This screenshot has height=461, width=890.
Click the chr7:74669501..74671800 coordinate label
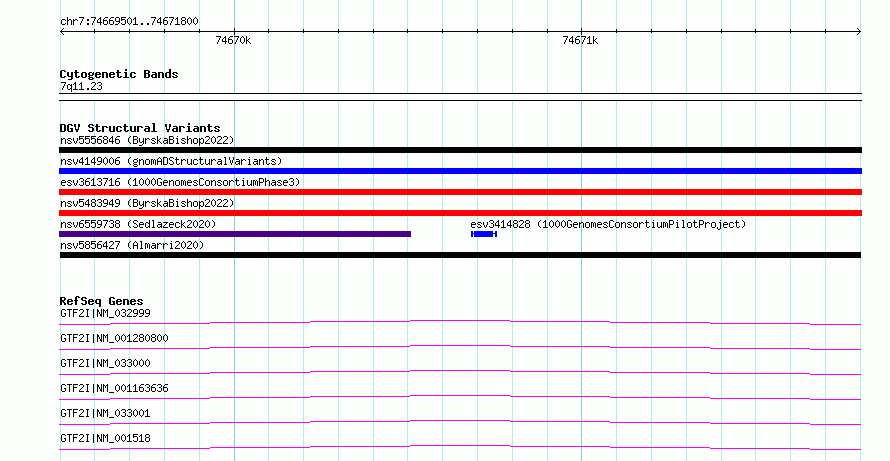129,22
